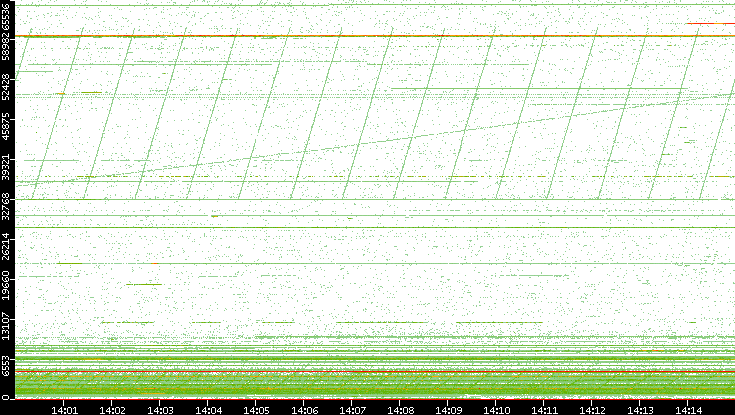This screenshot has width=735, height=415.
Task: Click the 52428 port axis label
Action: click(x=6, y=87)
